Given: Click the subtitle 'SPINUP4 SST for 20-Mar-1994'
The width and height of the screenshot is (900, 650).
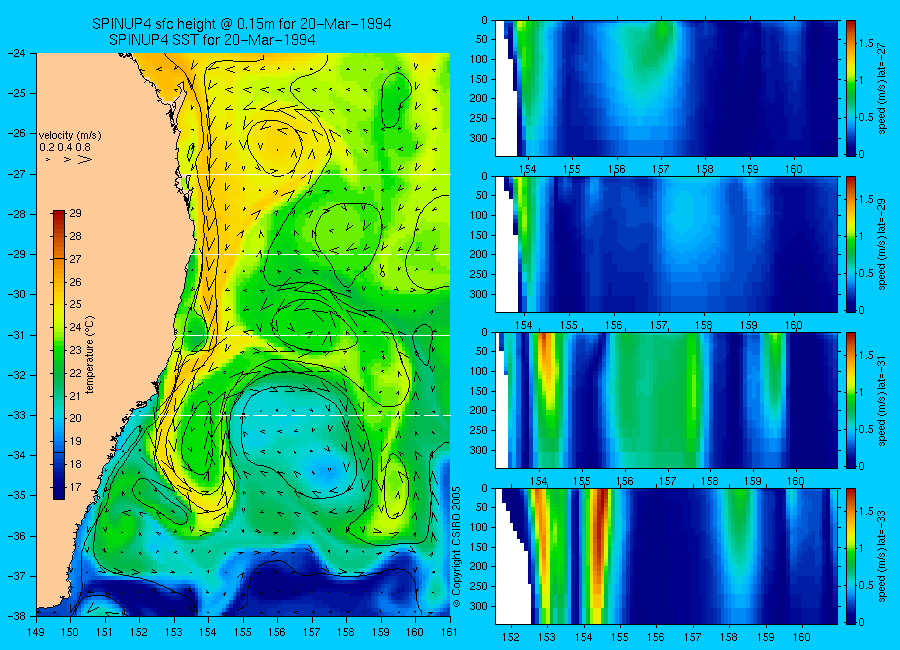Looking at the screenshot, I should (212, 40).
